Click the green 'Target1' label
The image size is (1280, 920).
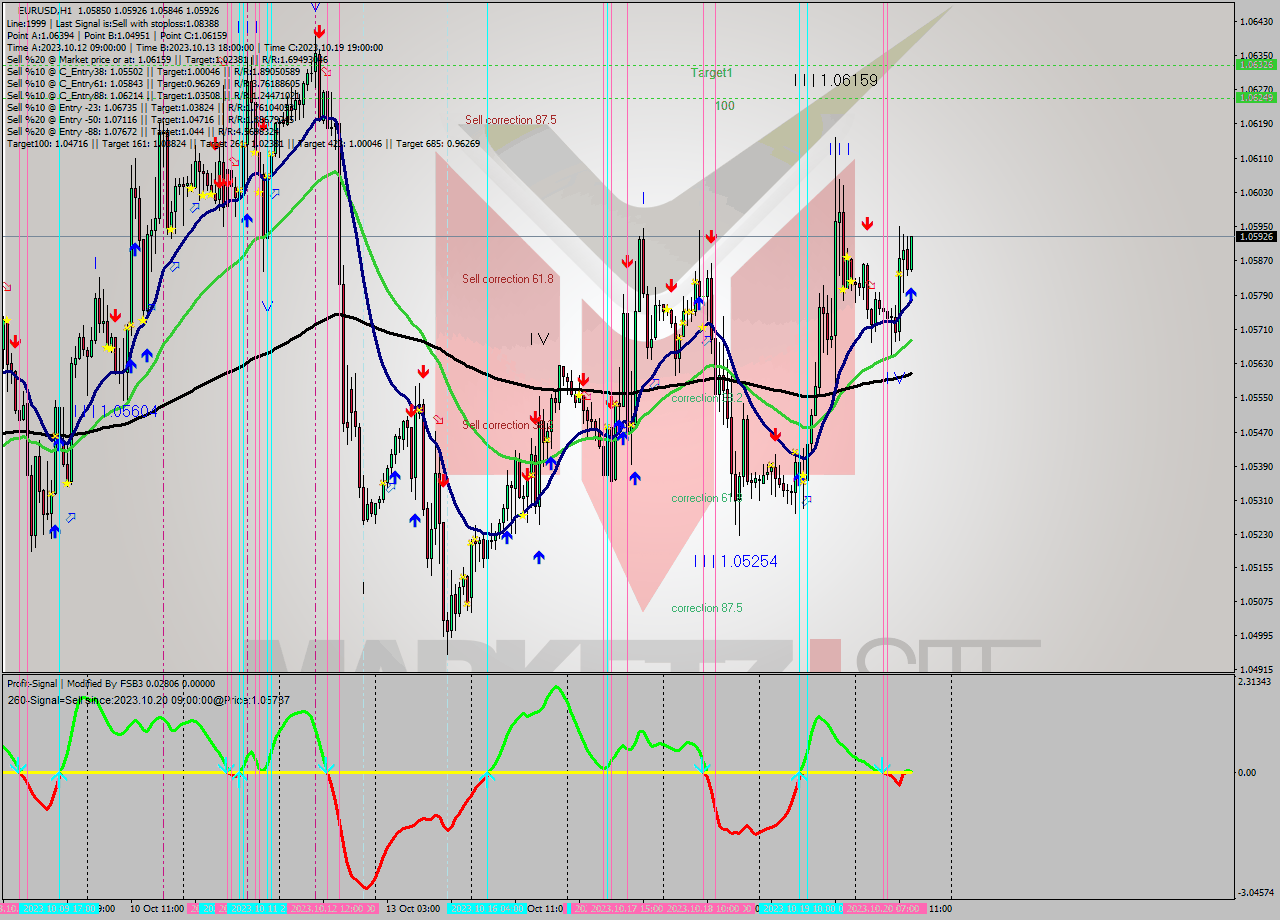[x=711, y=73]
